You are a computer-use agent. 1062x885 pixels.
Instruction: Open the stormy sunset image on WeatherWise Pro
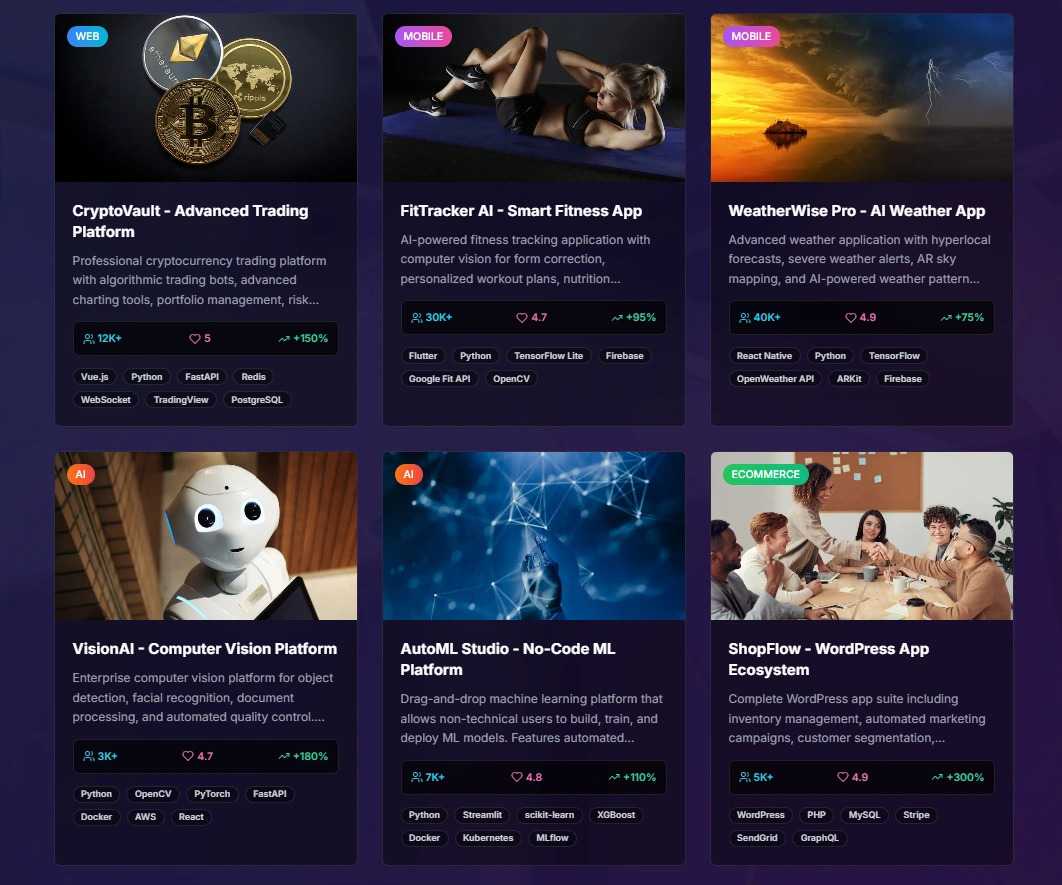click(862, 98)
